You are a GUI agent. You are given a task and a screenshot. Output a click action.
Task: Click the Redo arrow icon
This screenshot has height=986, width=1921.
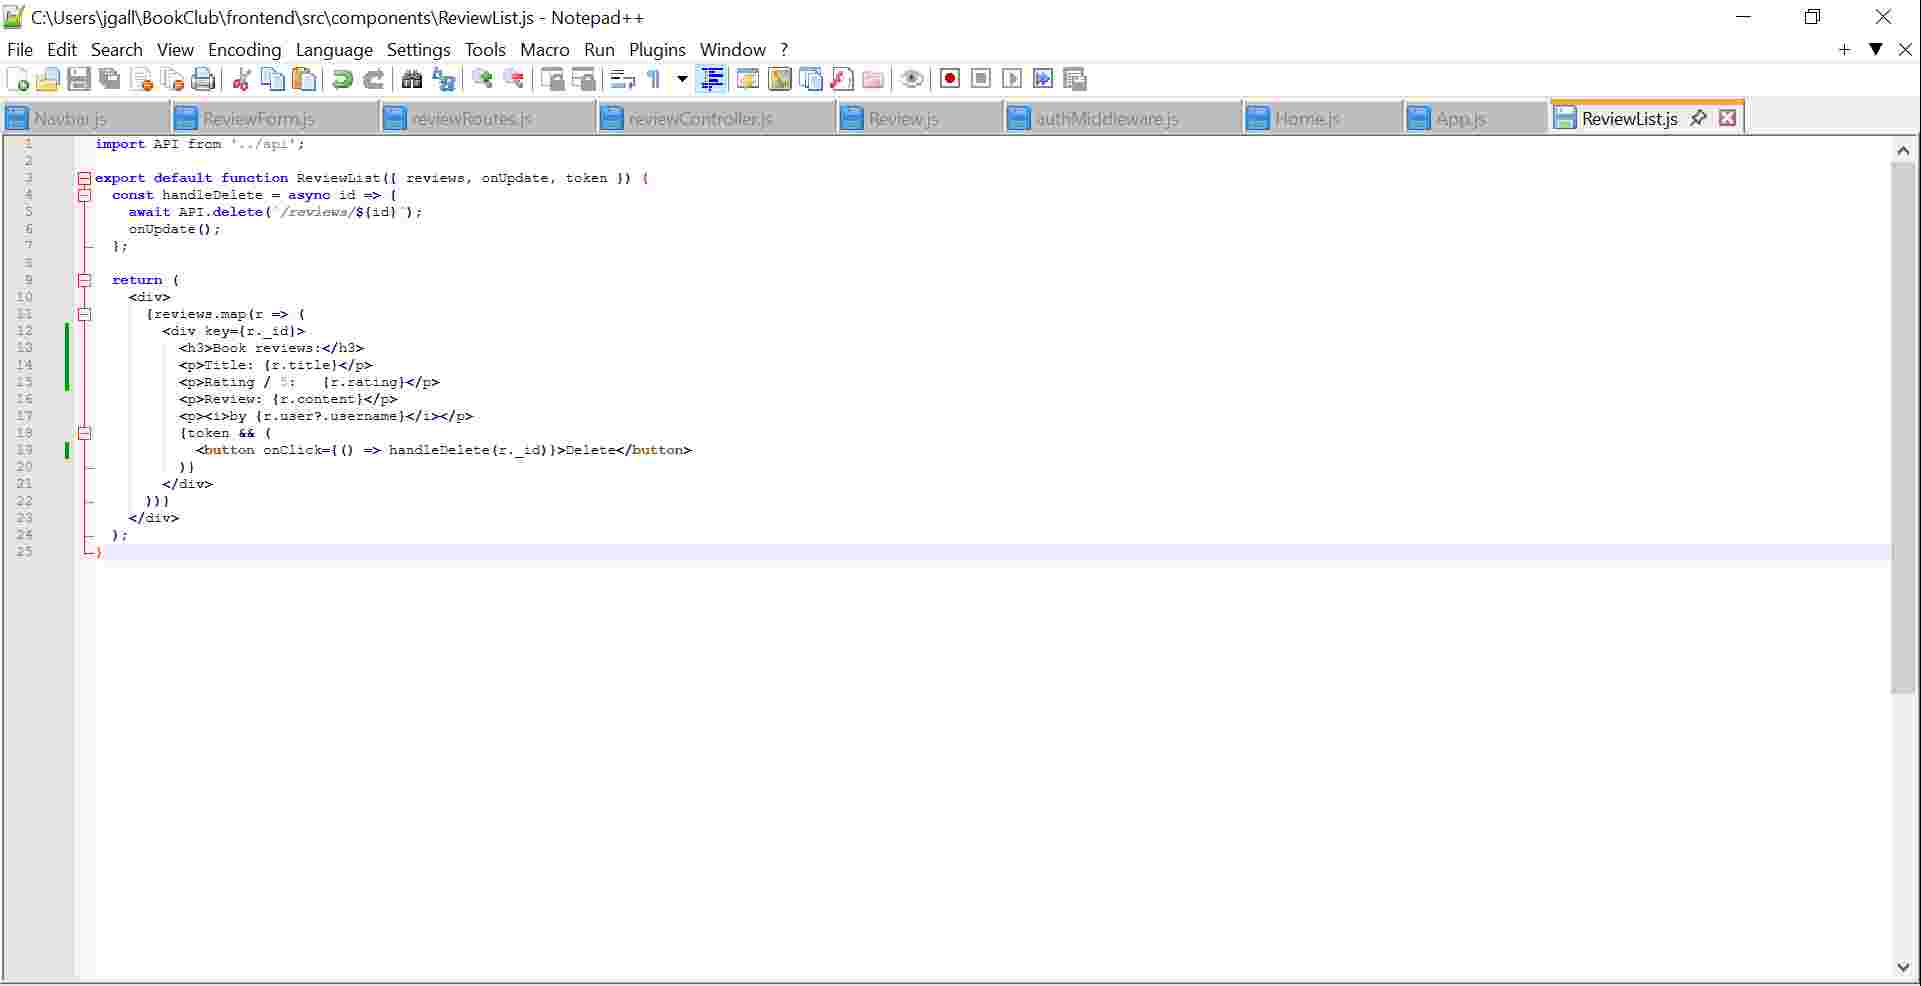tap(374, 79)
